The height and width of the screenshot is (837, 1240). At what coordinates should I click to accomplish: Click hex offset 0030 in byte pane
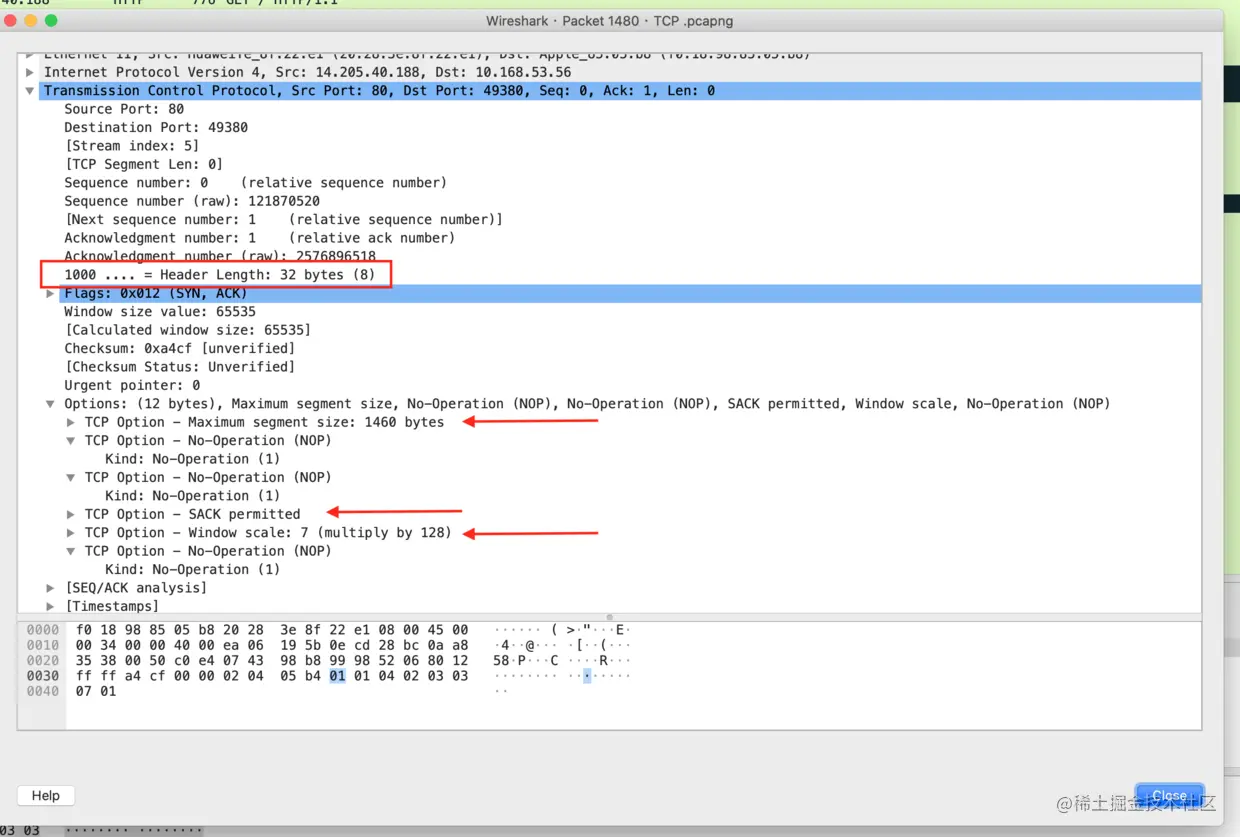43,676
